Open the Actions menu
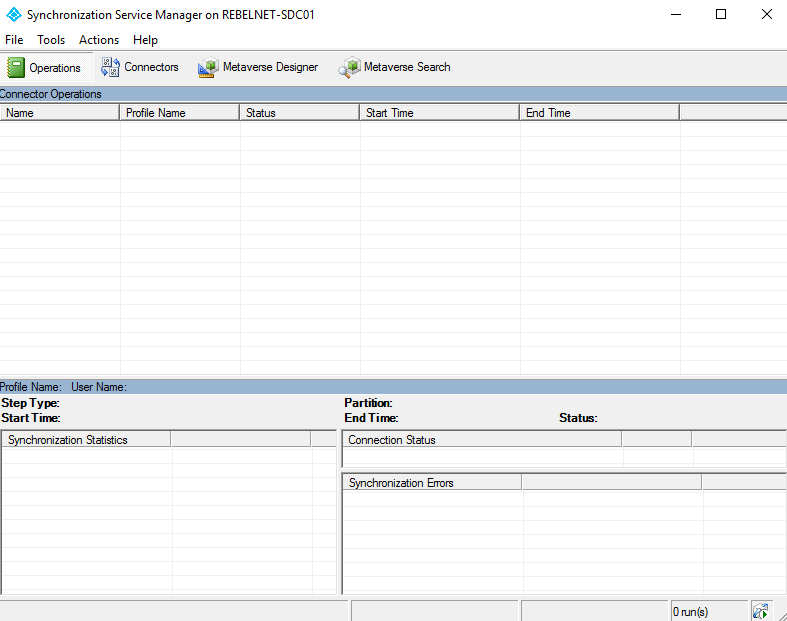787x621 pixels. (x=99, y=40)
